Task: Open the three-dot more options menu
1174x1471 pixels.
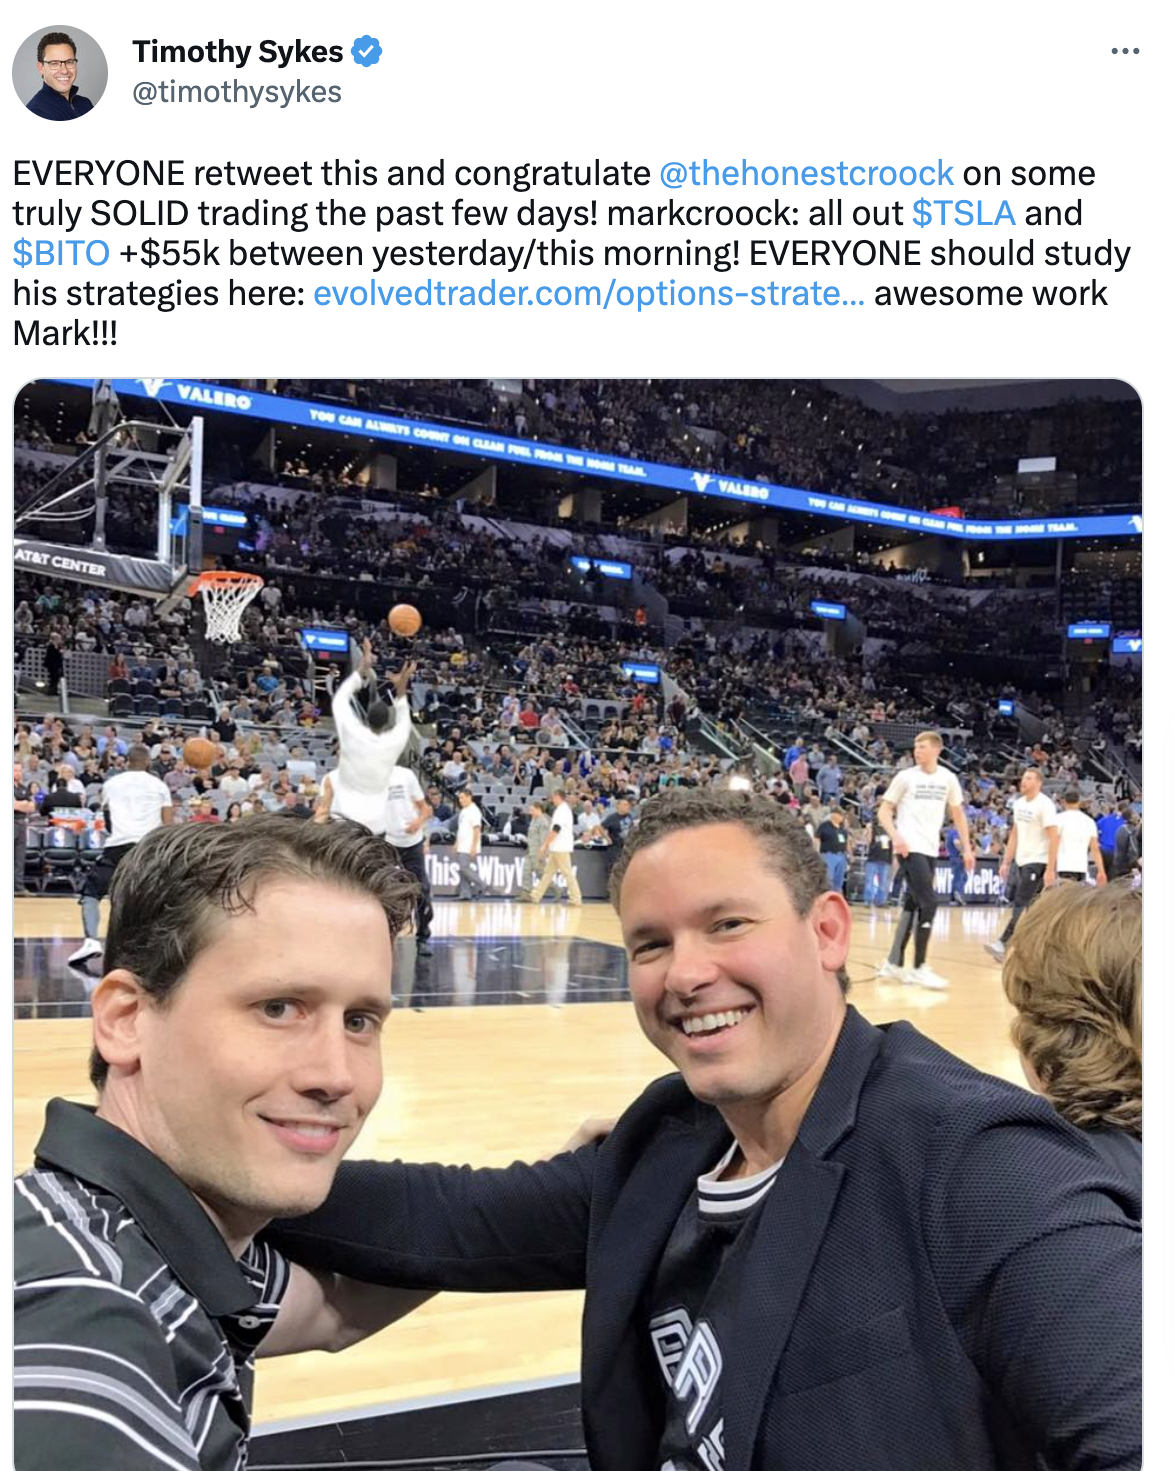Action: (x=1125, y=51)
